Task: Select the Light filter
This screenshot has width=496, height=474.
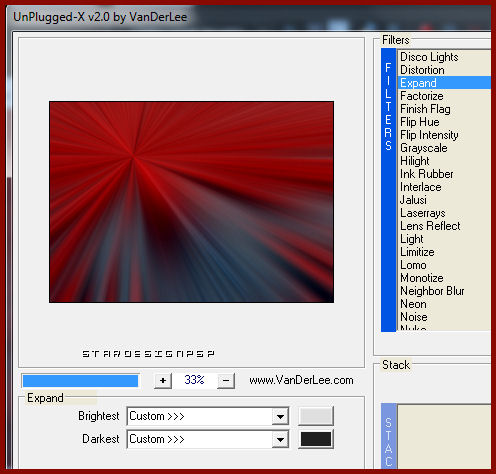Action: click(444, 239)
